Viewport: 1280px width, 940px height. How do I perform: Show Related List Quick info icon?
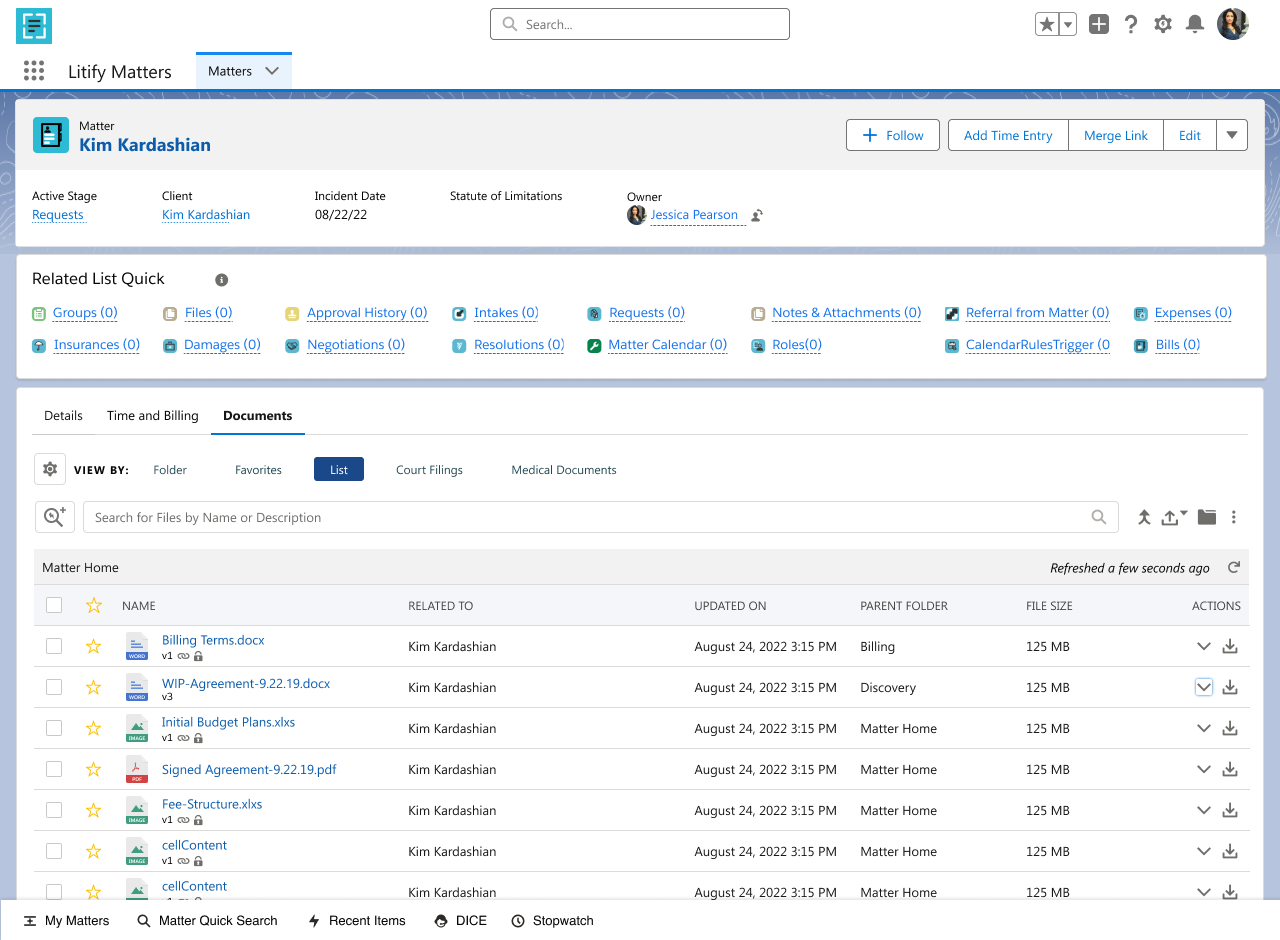(222, 280)
